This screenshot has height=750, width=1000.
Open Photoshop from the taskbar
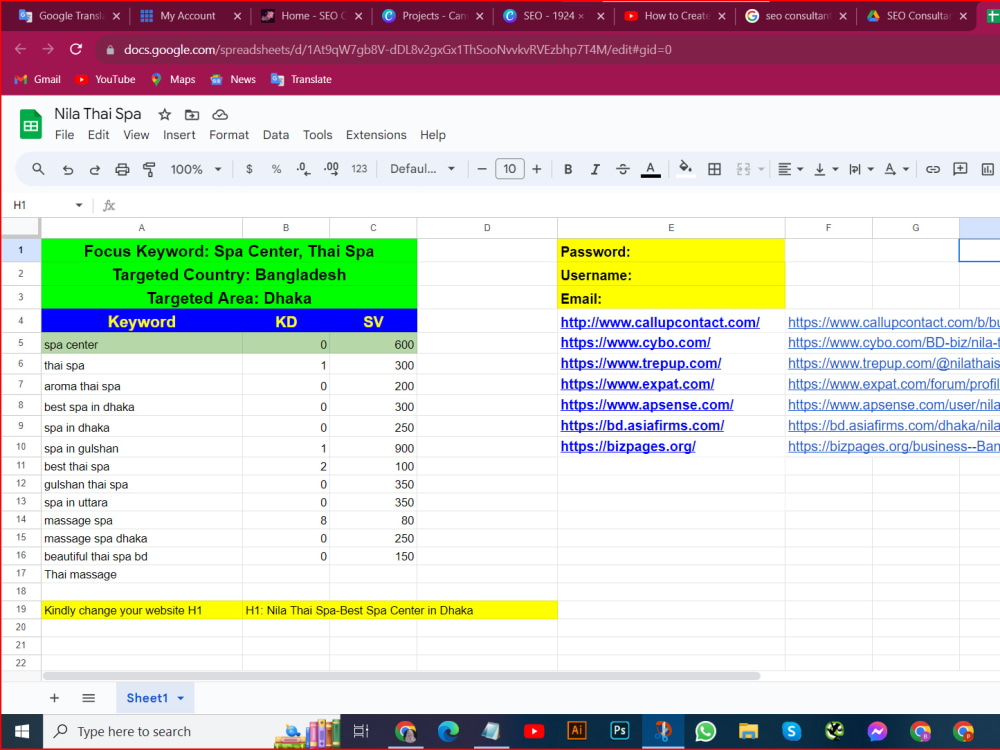pyautogui.click(x=619, y=731)
